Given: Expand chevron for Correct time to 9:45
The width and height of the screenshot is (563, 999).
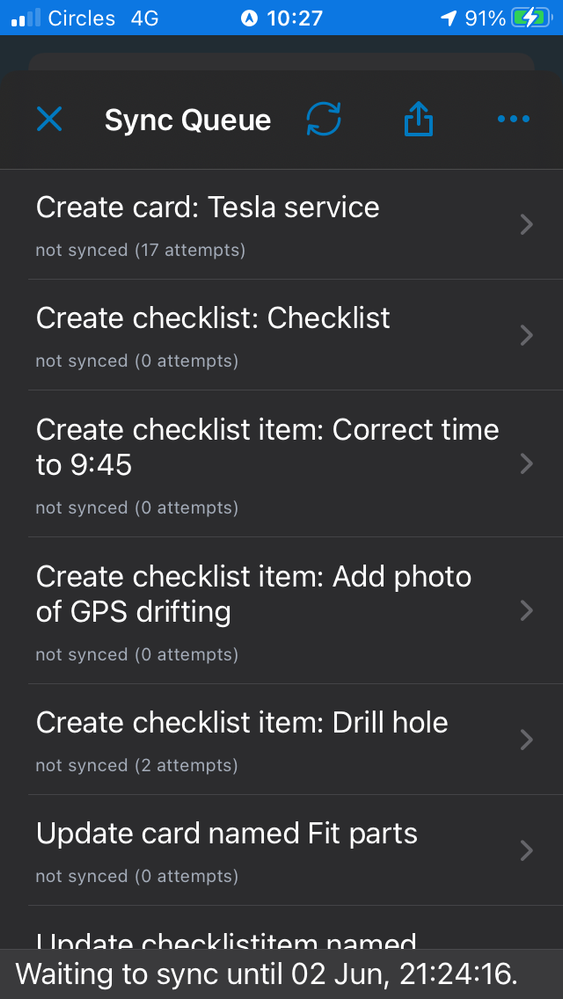Looking at the screenshot, I should 526,464.
